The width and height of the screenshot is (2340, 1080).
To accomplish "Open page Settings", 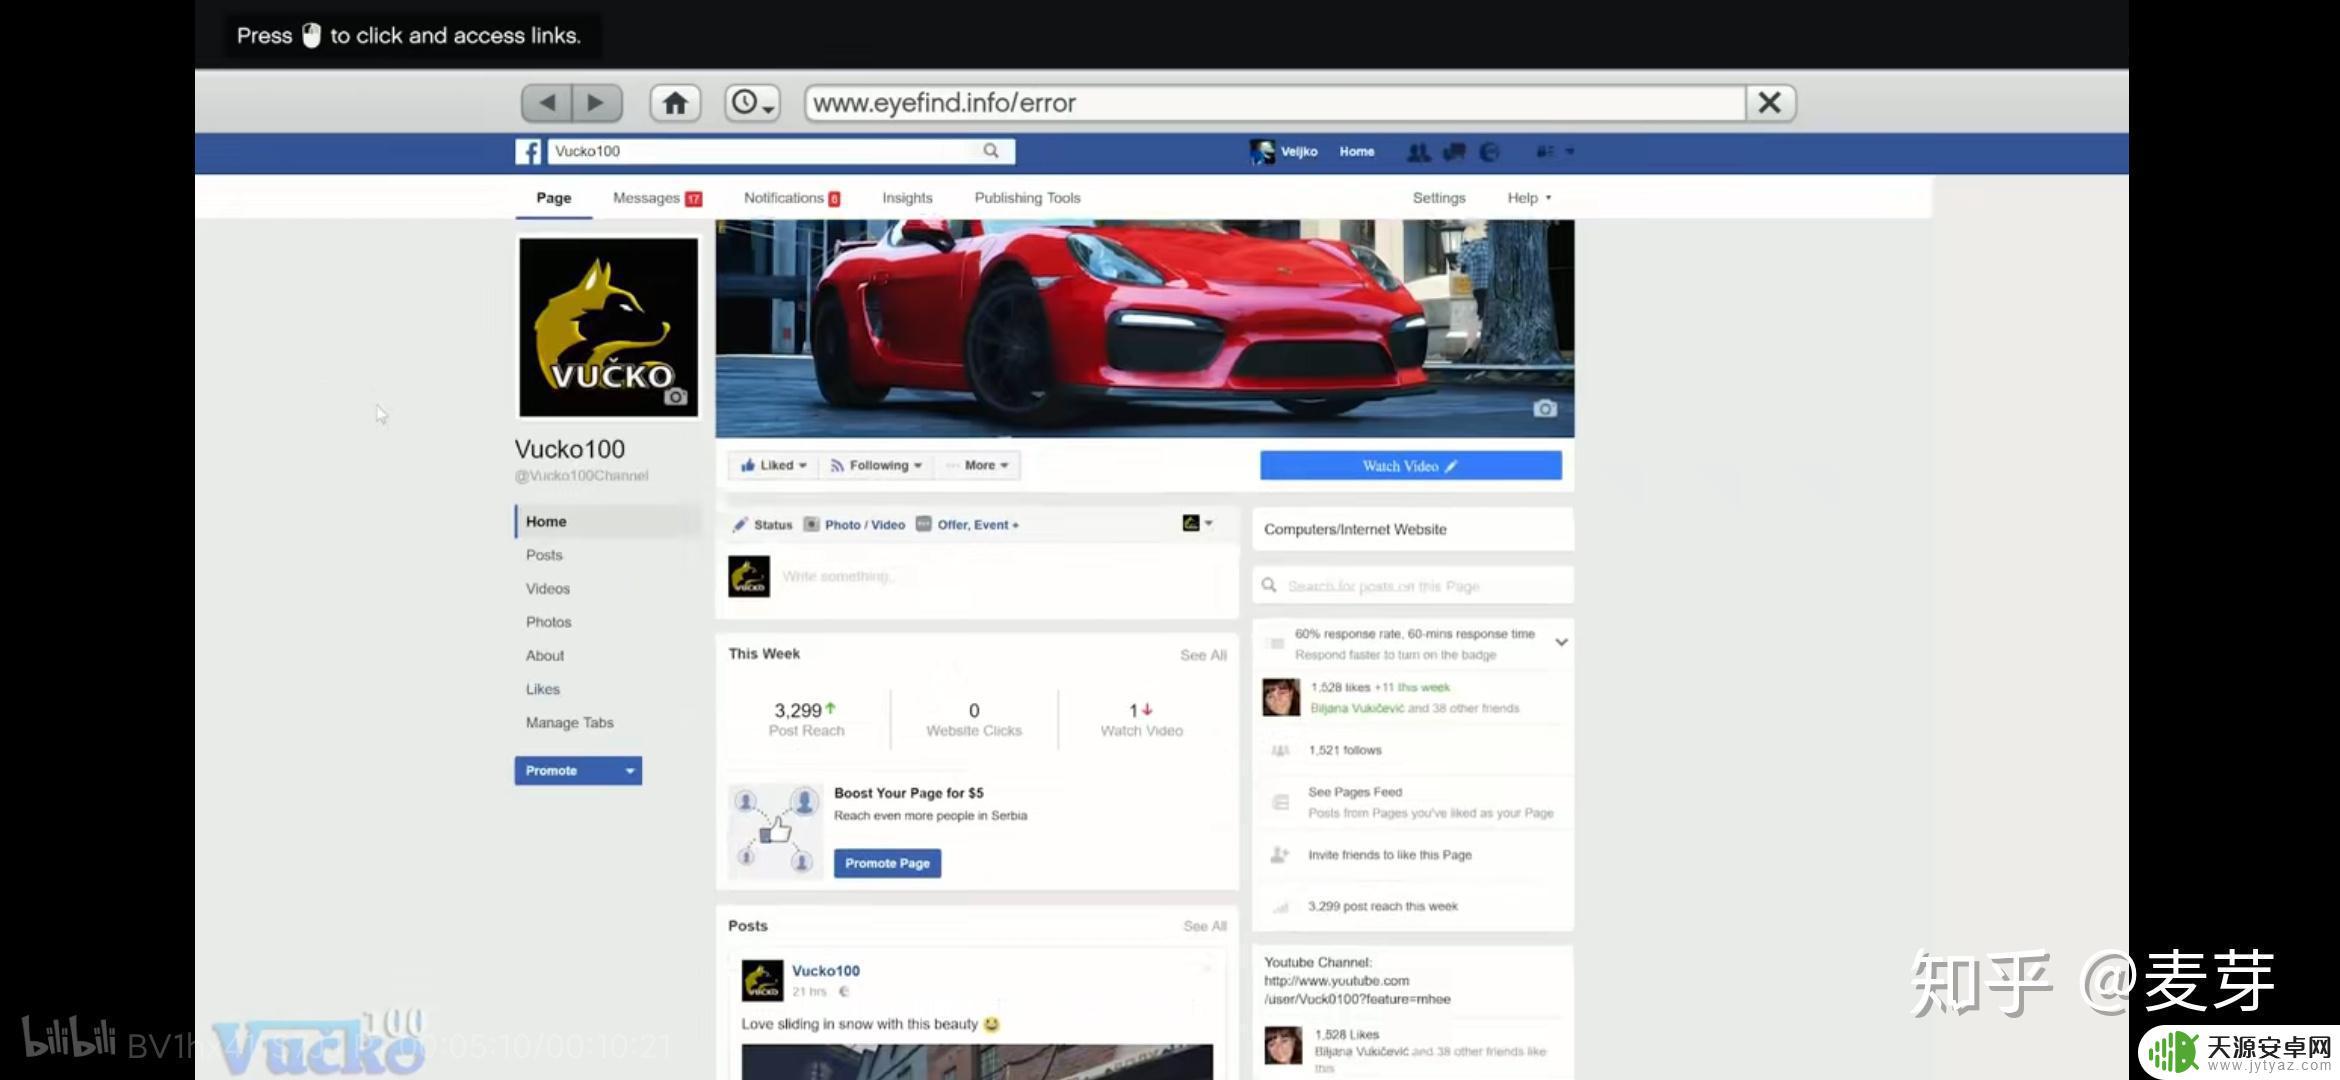I will coord(1439,198).
